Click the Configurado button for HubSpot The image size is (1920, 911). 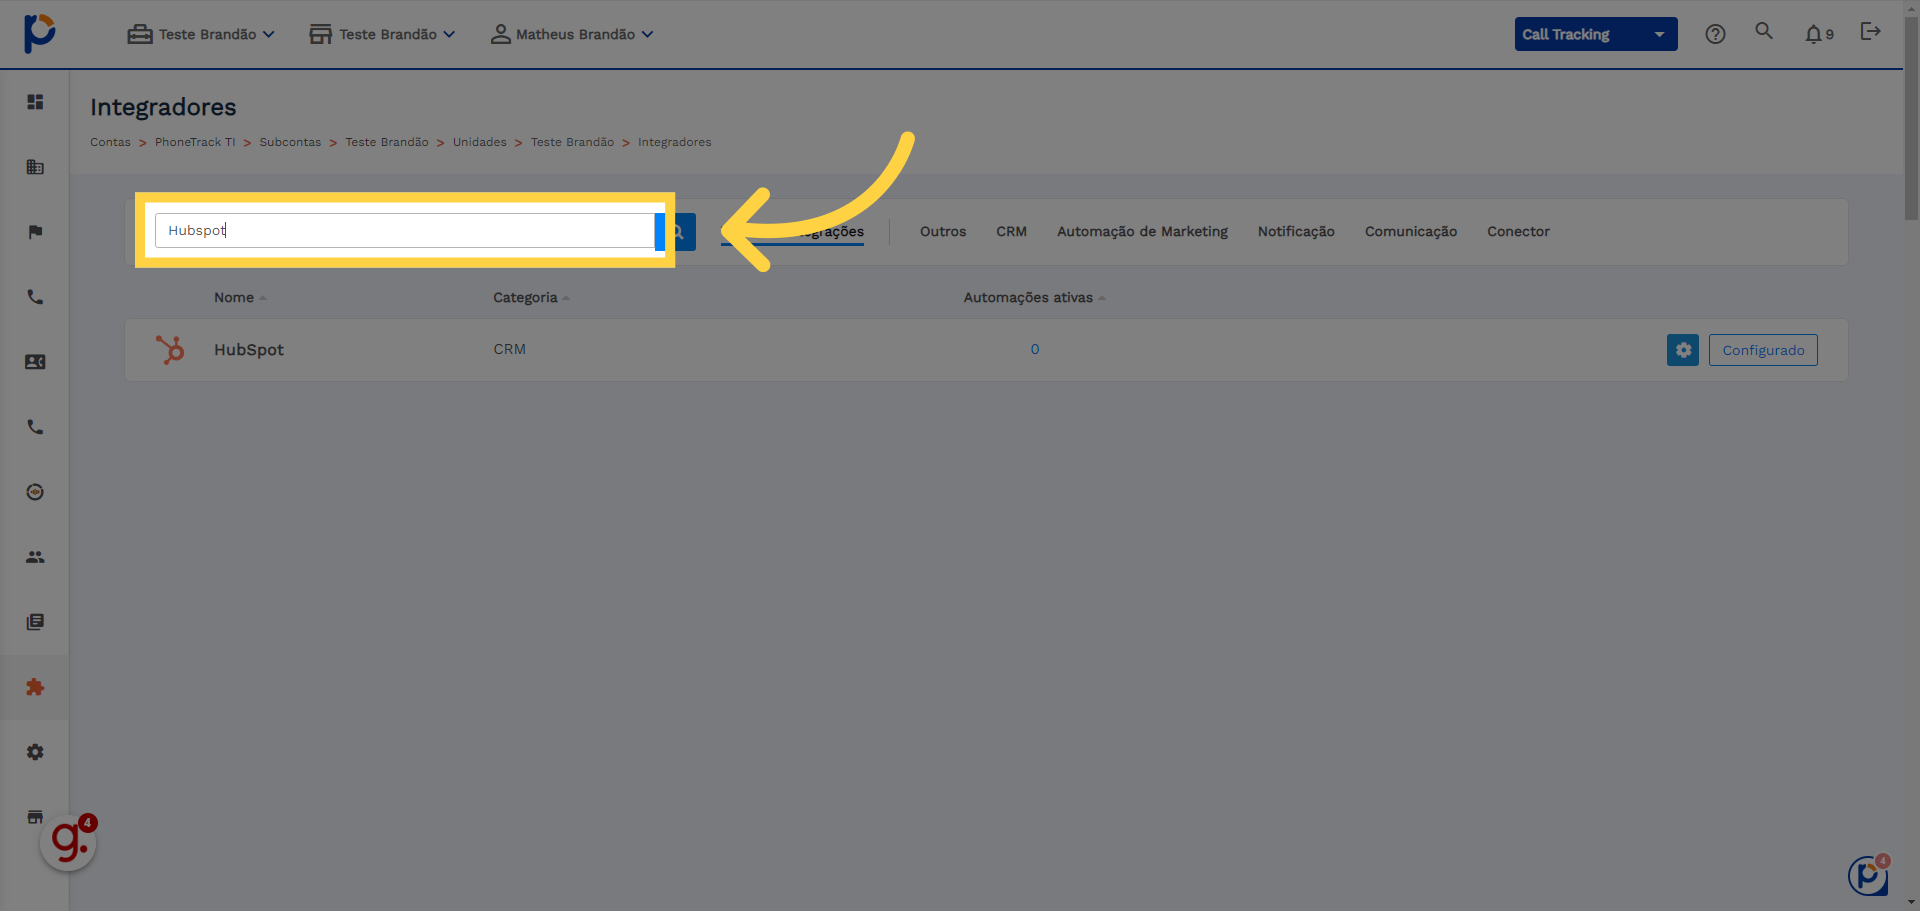1763,350
